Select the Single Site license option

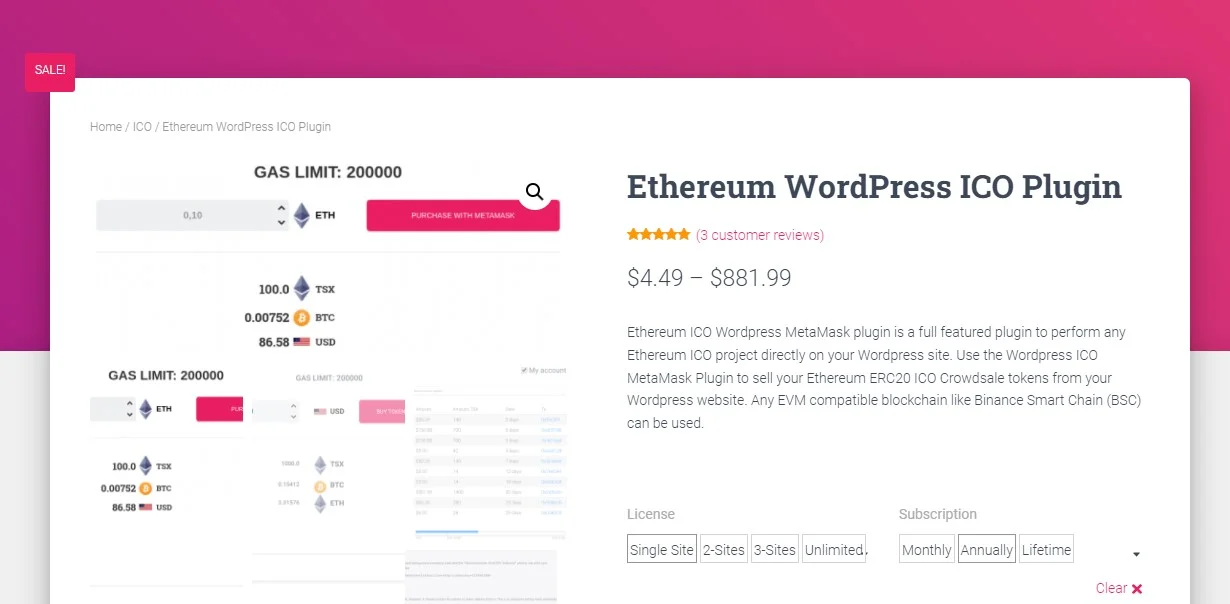point(661,548)
